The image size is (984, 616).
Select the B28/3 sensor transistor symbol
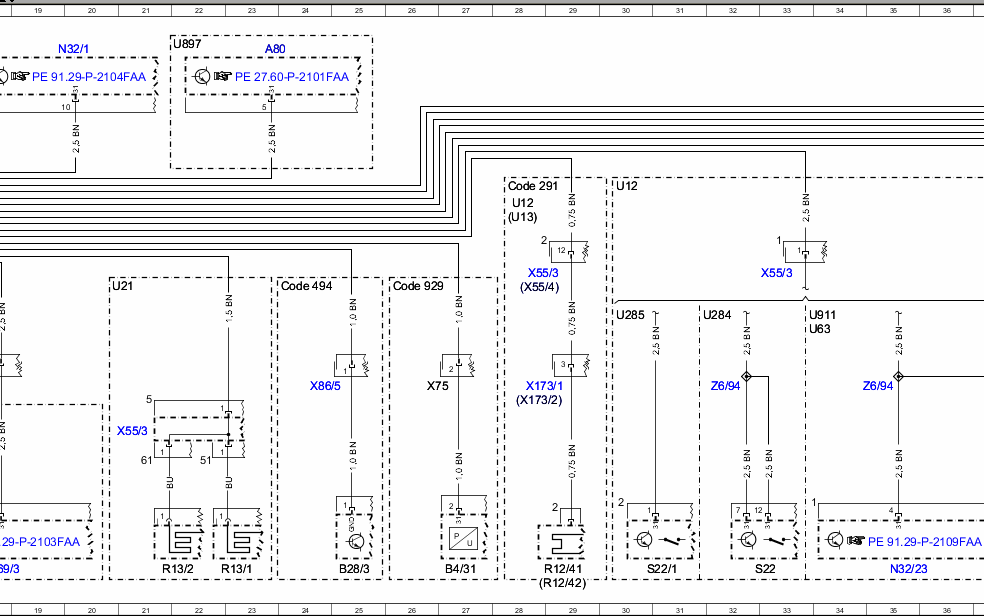(x=355, y=541)
